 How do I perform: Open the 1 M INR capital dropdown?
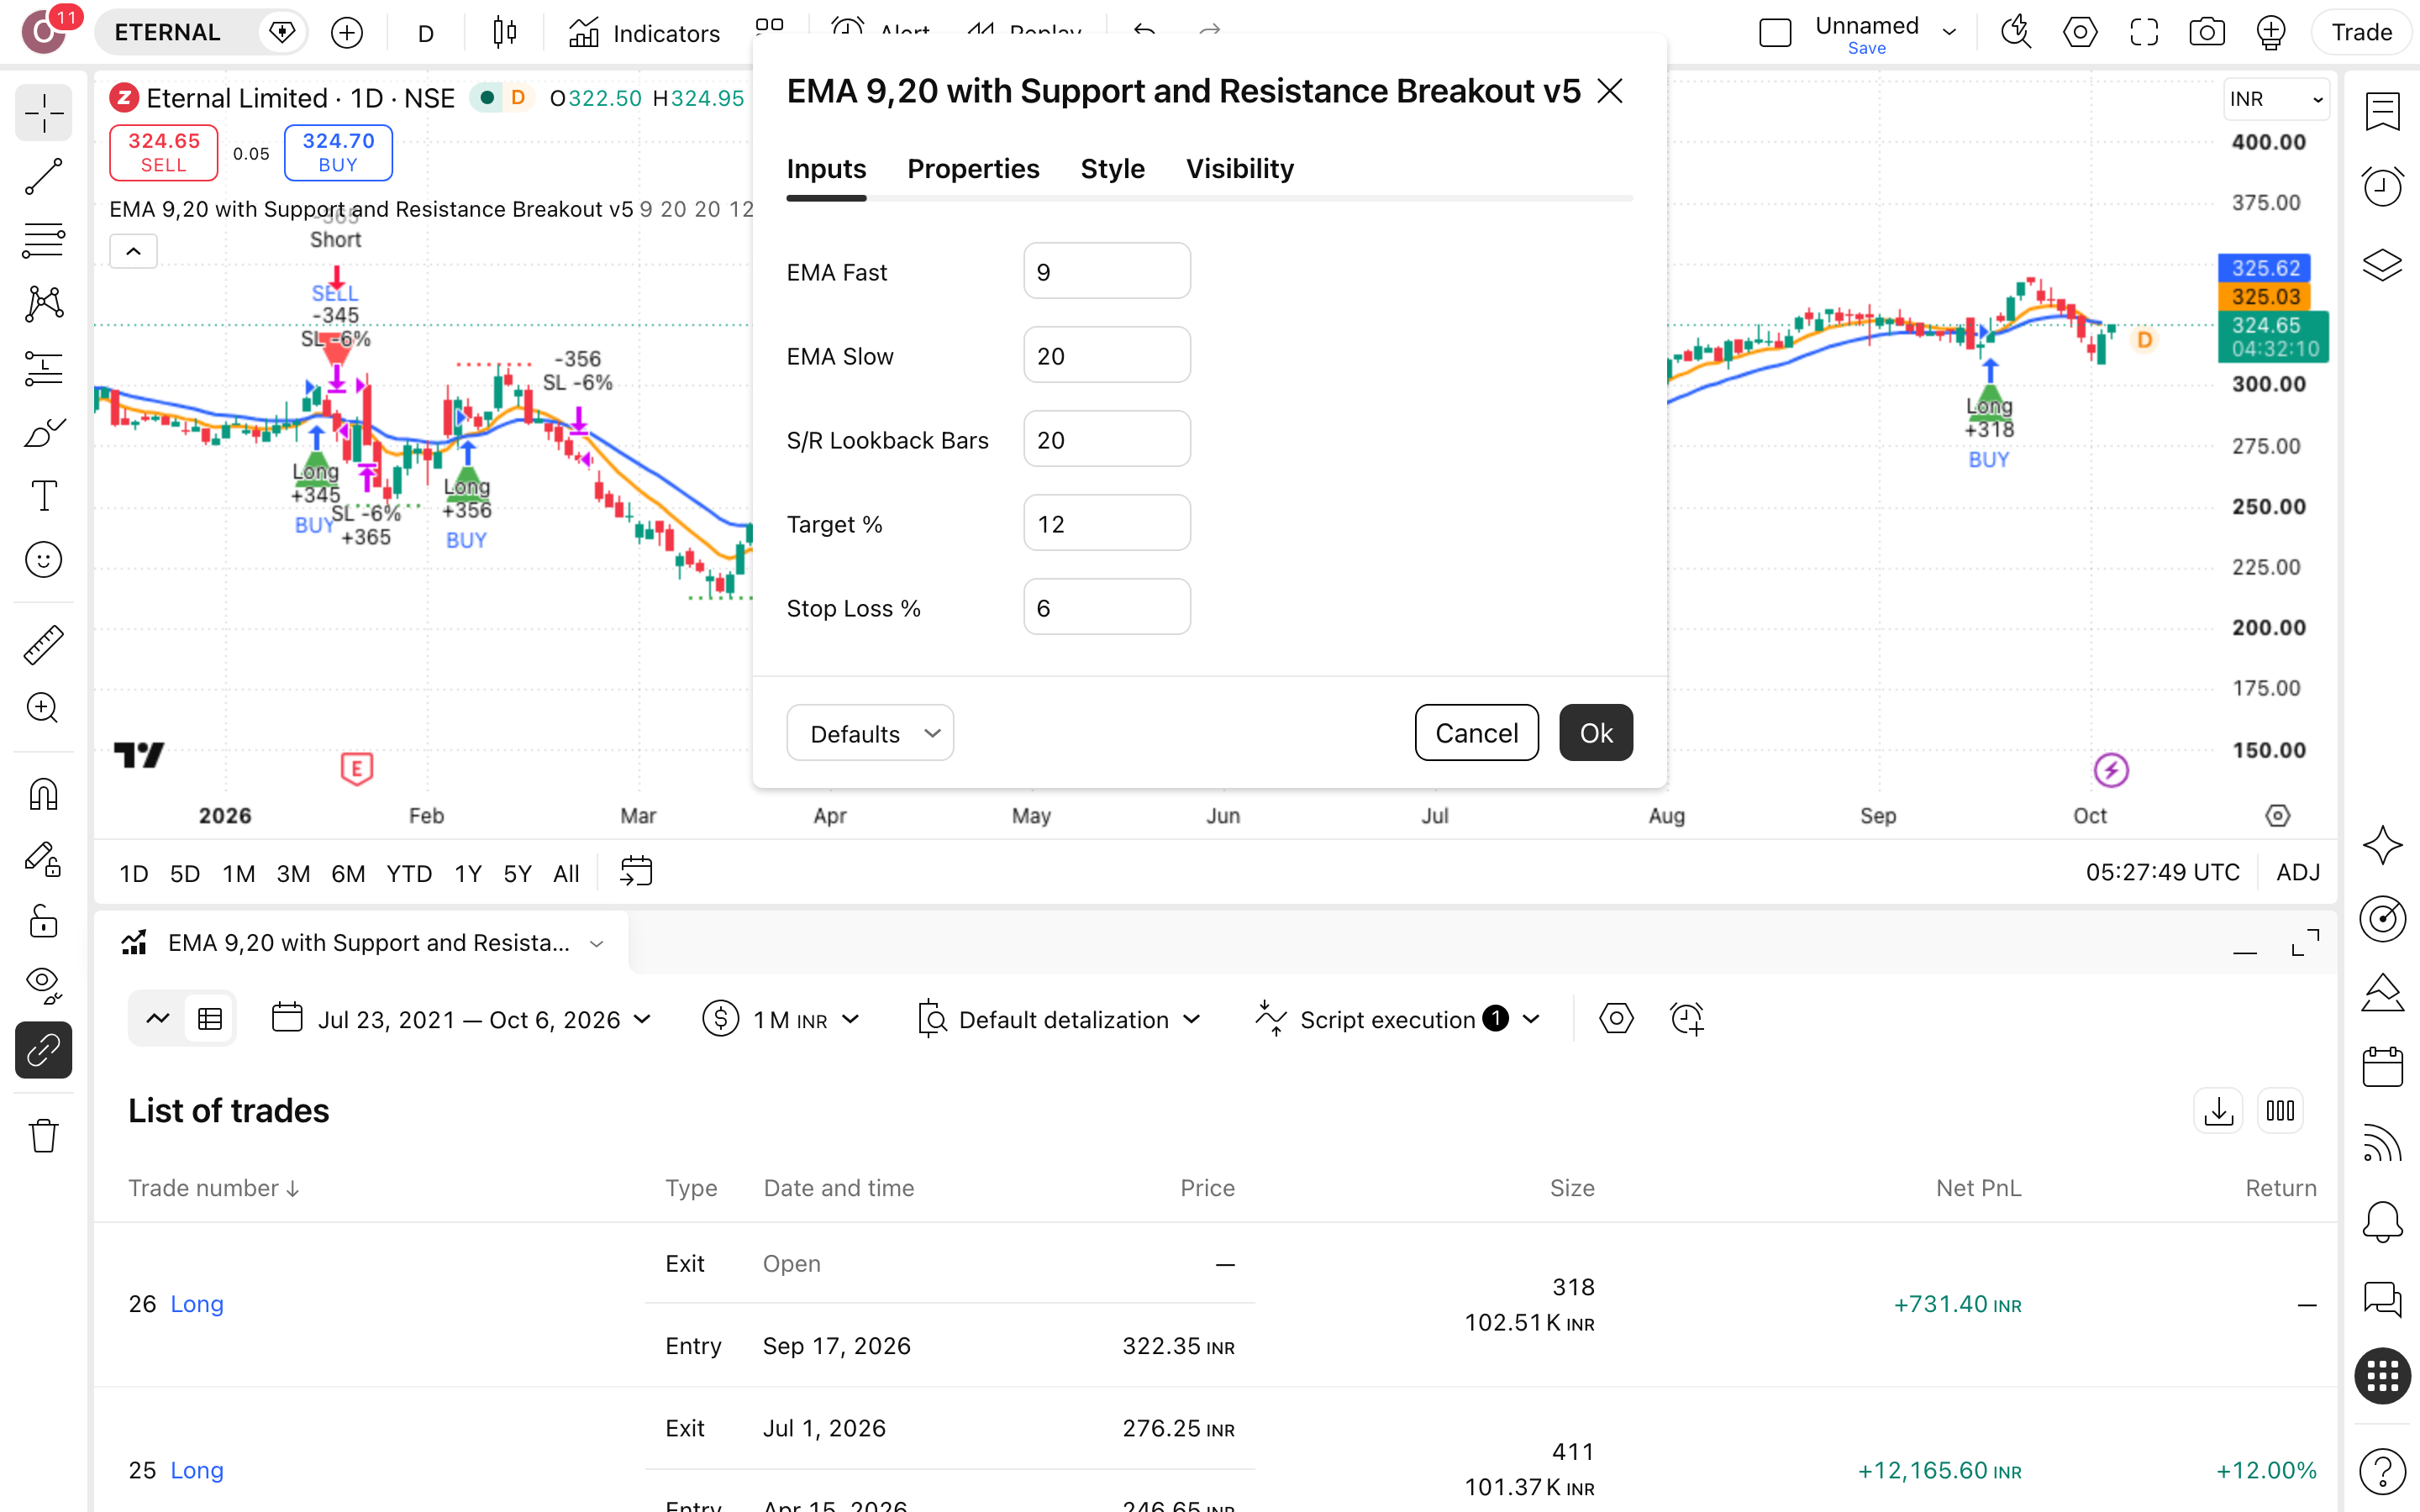[781, 1019]
